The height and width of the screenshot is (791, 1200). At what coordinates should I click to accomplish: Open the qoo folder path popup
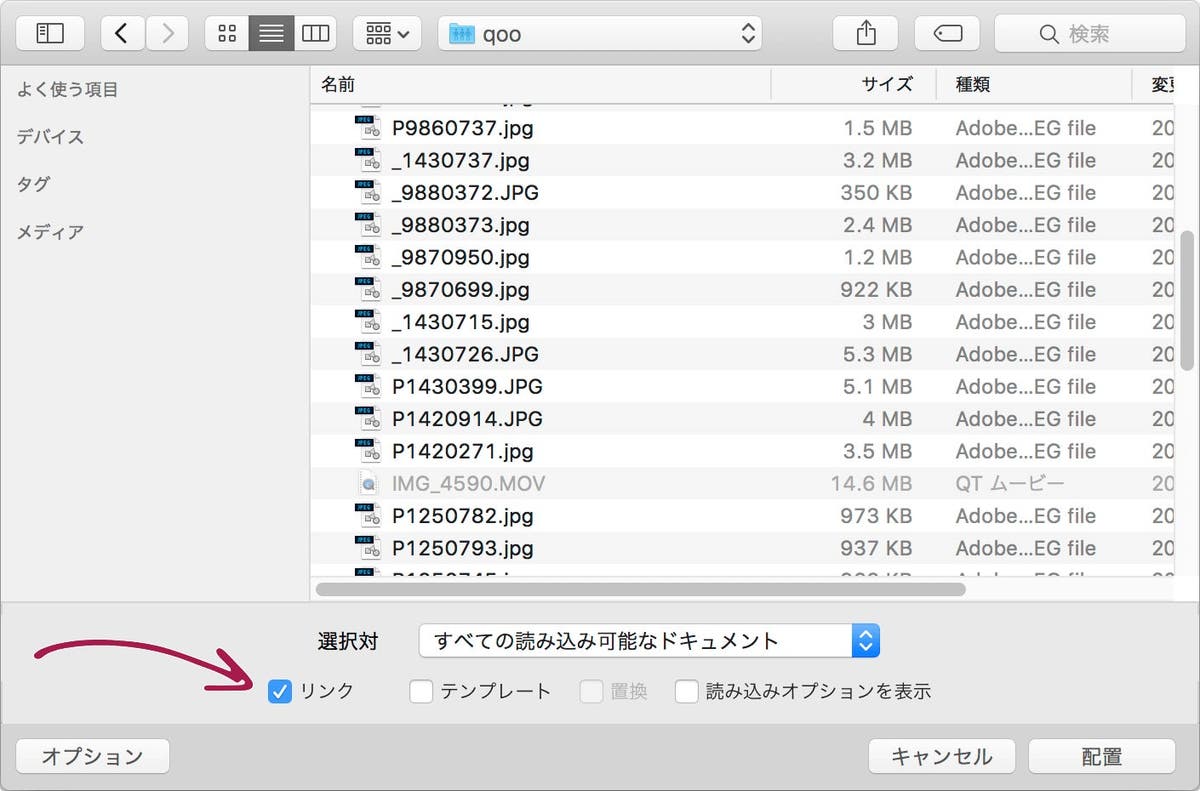click(x=600, y=33)
